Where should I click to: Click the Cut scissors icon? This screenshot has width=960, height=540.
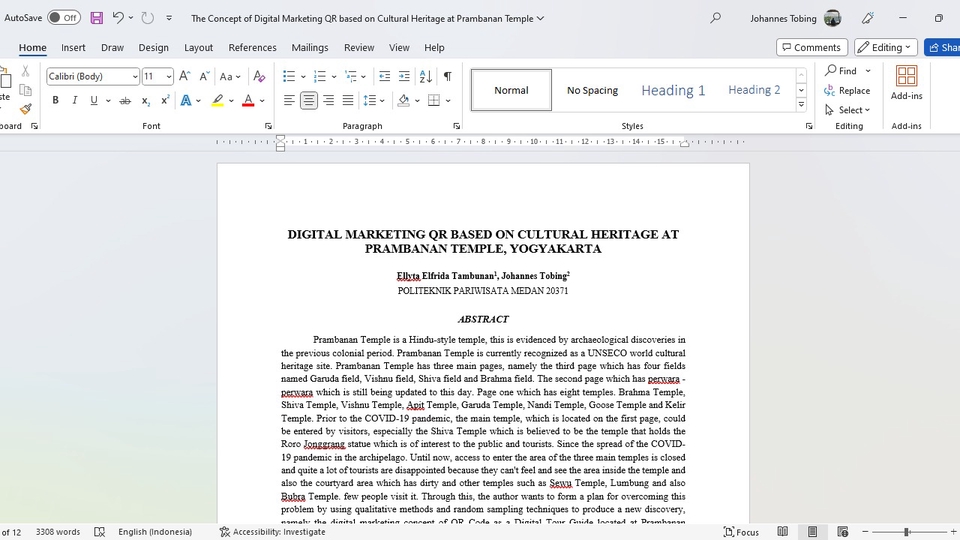[25, 71]
